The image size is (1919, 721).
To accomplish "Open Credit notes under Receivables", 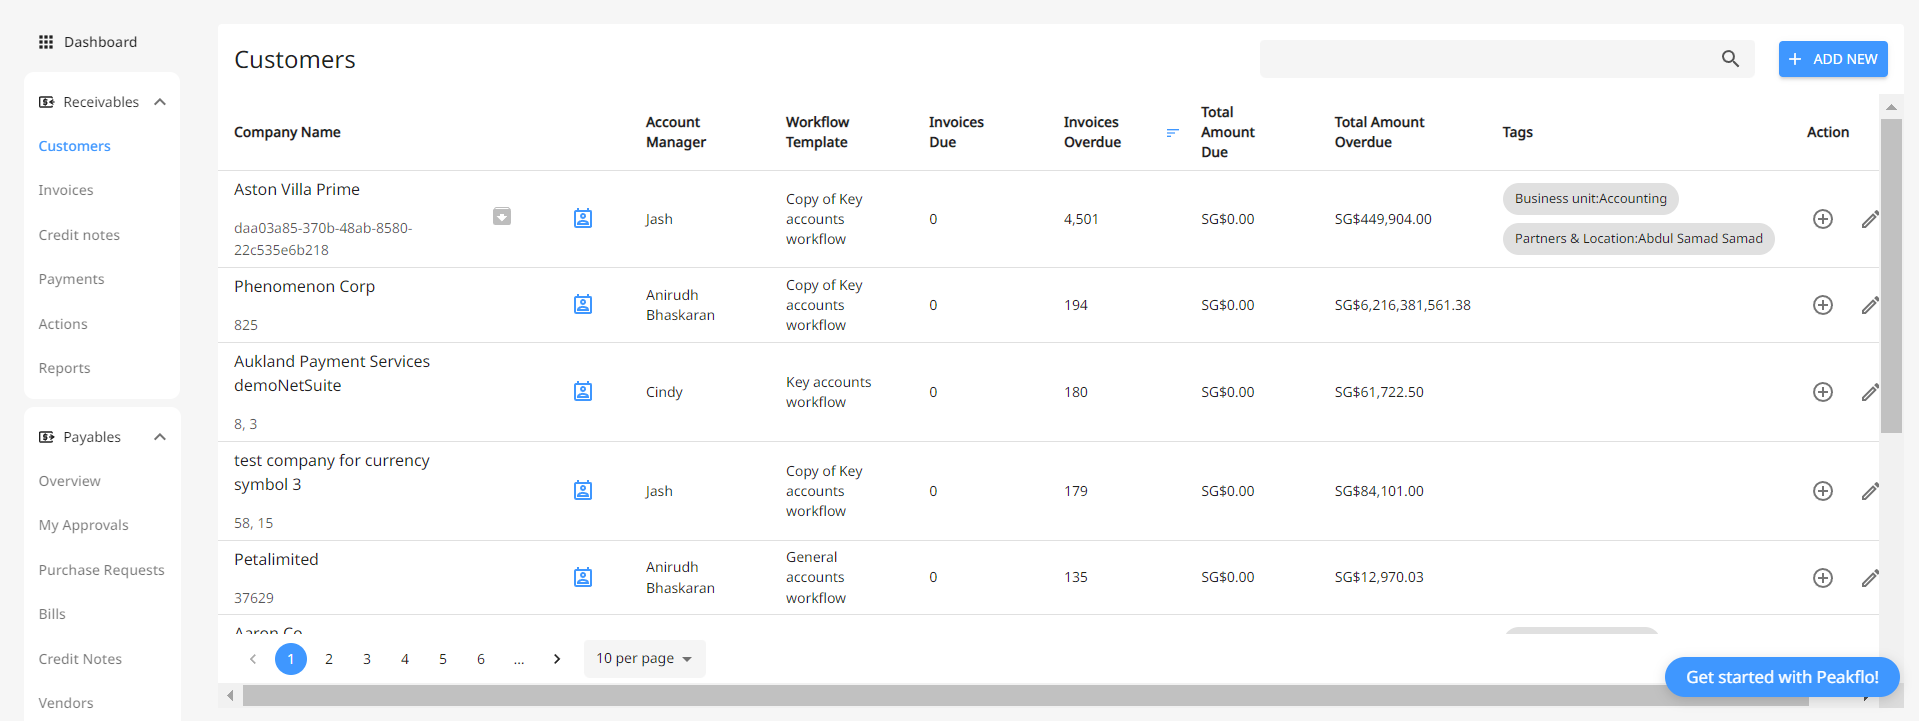I will pyautogui.click(x=79, y=235).
